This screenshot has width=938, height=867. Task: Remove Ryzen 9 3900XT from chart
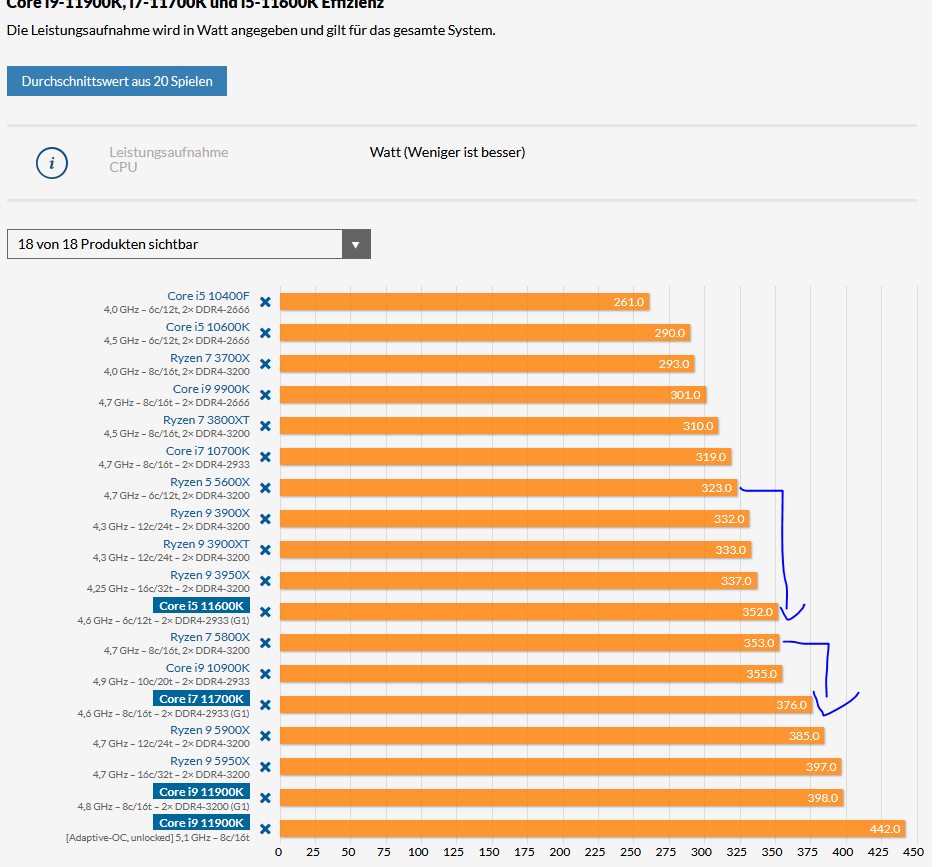pos(265,550)
